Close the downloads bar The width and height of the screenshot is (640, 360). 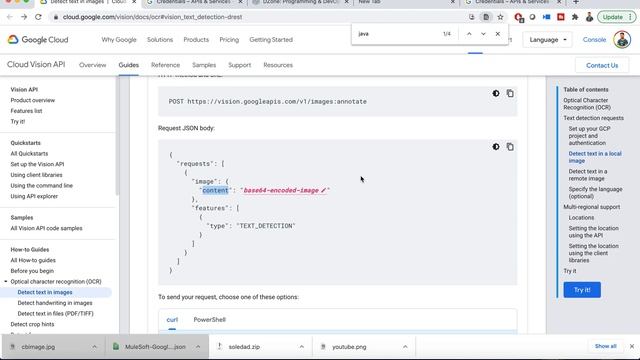(x=632, y=346)
